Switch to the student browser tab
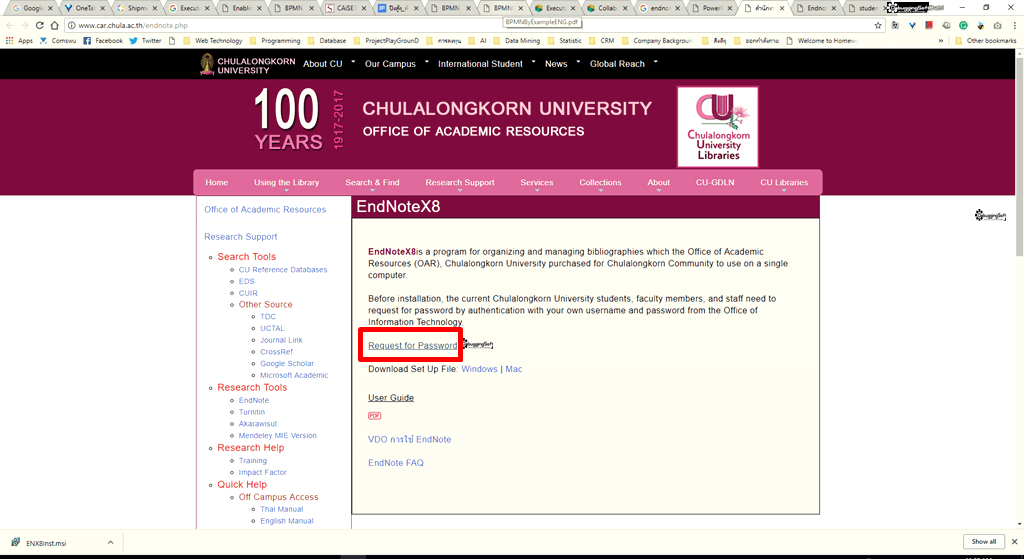Screen dimensions: 1024x559 pyautogui.click(x=867, y=8)
